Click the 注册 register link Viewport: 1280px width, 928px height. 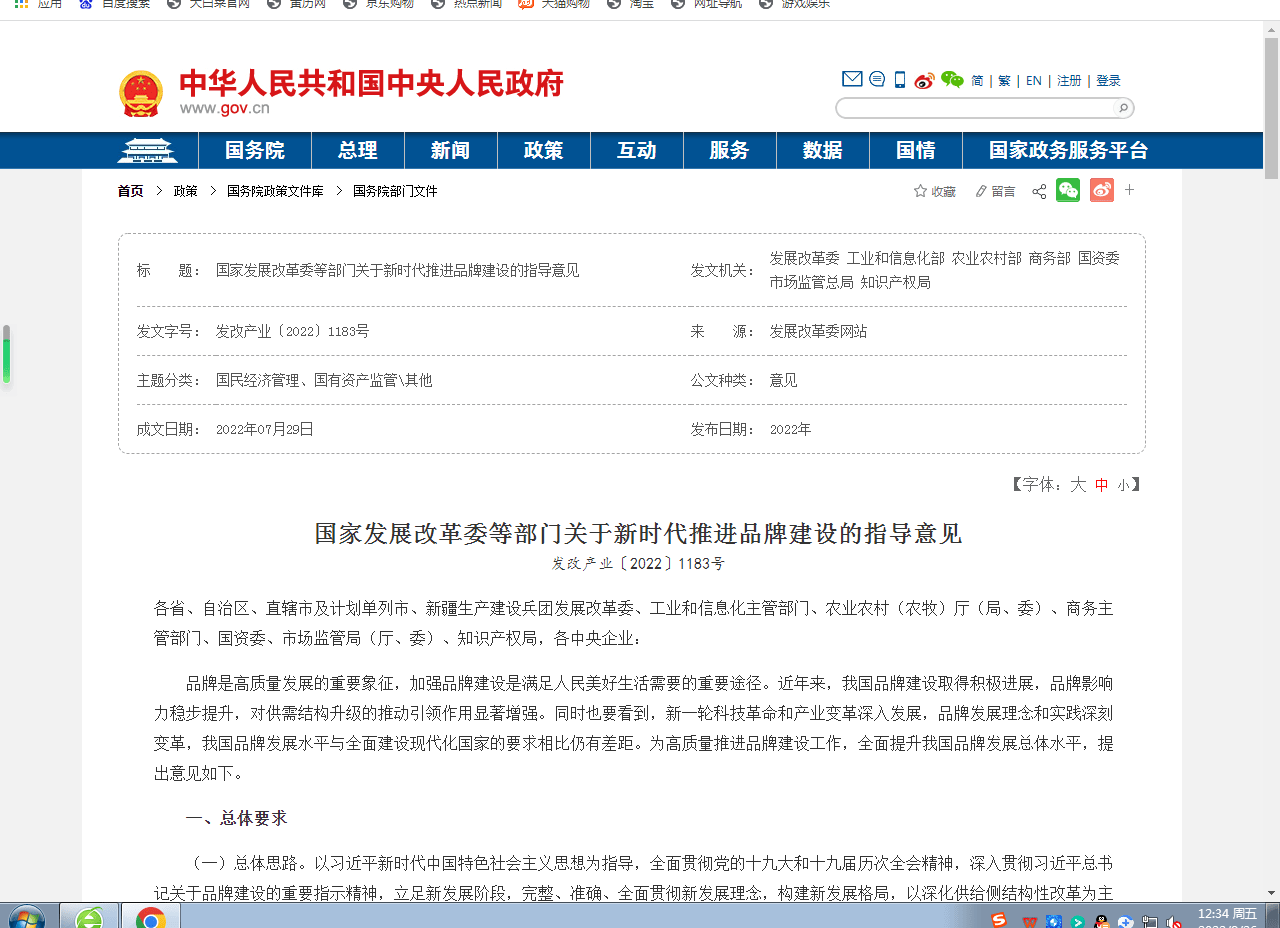coord(1069,81)
